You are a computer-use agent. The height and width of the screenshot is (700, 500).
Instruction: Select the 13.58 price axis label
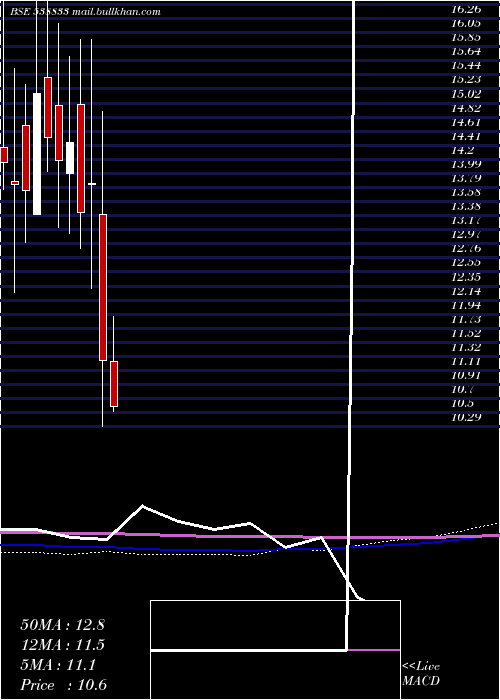point(466,192)
